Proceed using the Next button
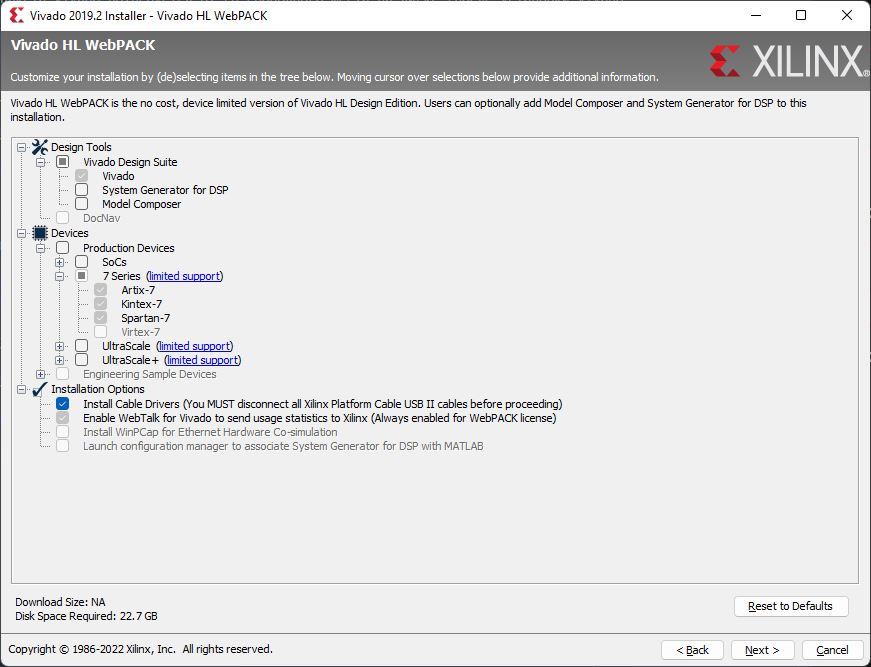 point(762,650)
